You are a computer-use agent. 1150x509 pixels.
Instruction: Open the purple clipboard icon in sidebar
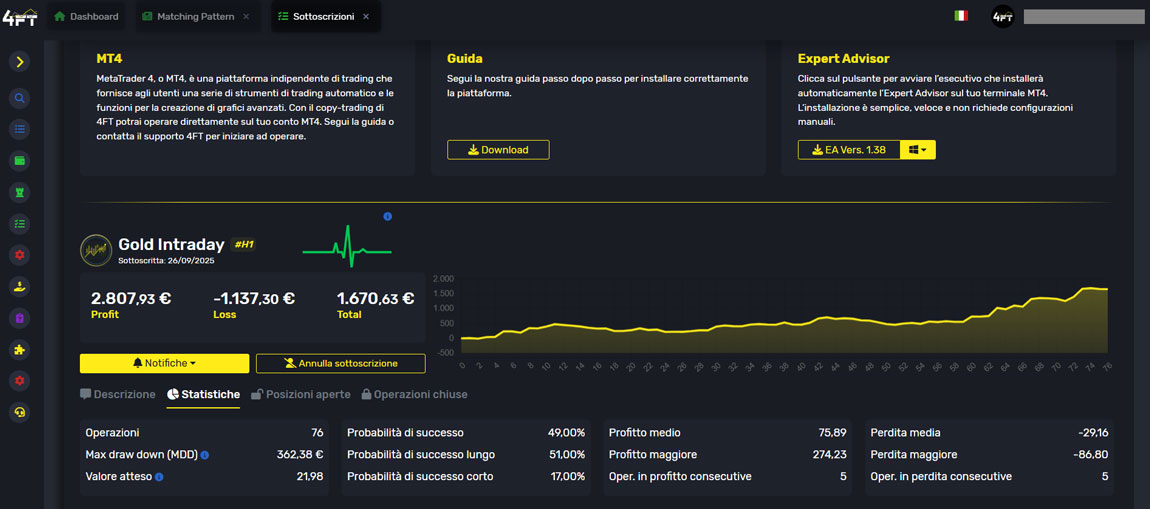[20, 318]
